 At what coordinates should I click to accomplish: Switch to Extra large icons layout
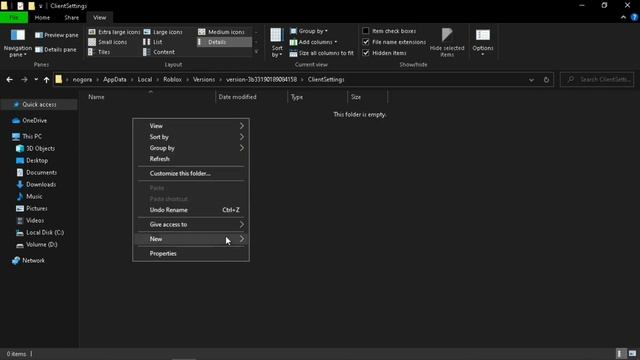pos(114,32)
